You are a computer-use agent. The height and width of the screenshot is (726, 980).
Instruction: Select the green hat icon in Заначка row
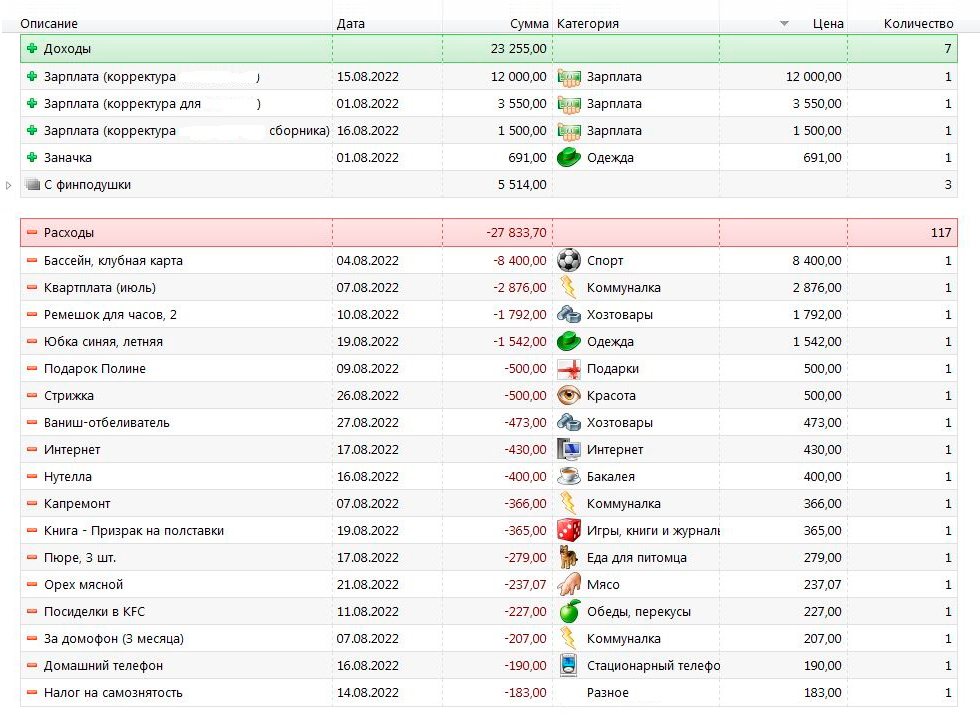tap(569, 157)
